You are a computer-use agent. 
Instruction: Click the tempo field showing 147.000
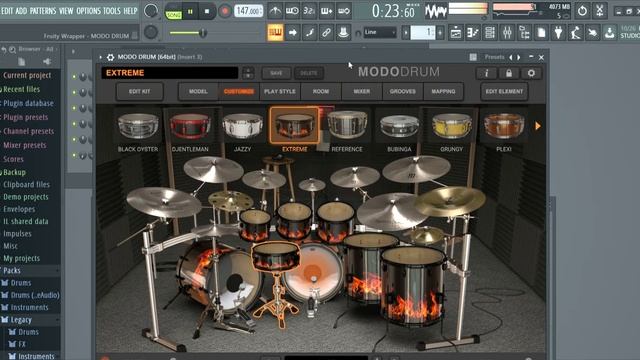[x=249, y=11]
